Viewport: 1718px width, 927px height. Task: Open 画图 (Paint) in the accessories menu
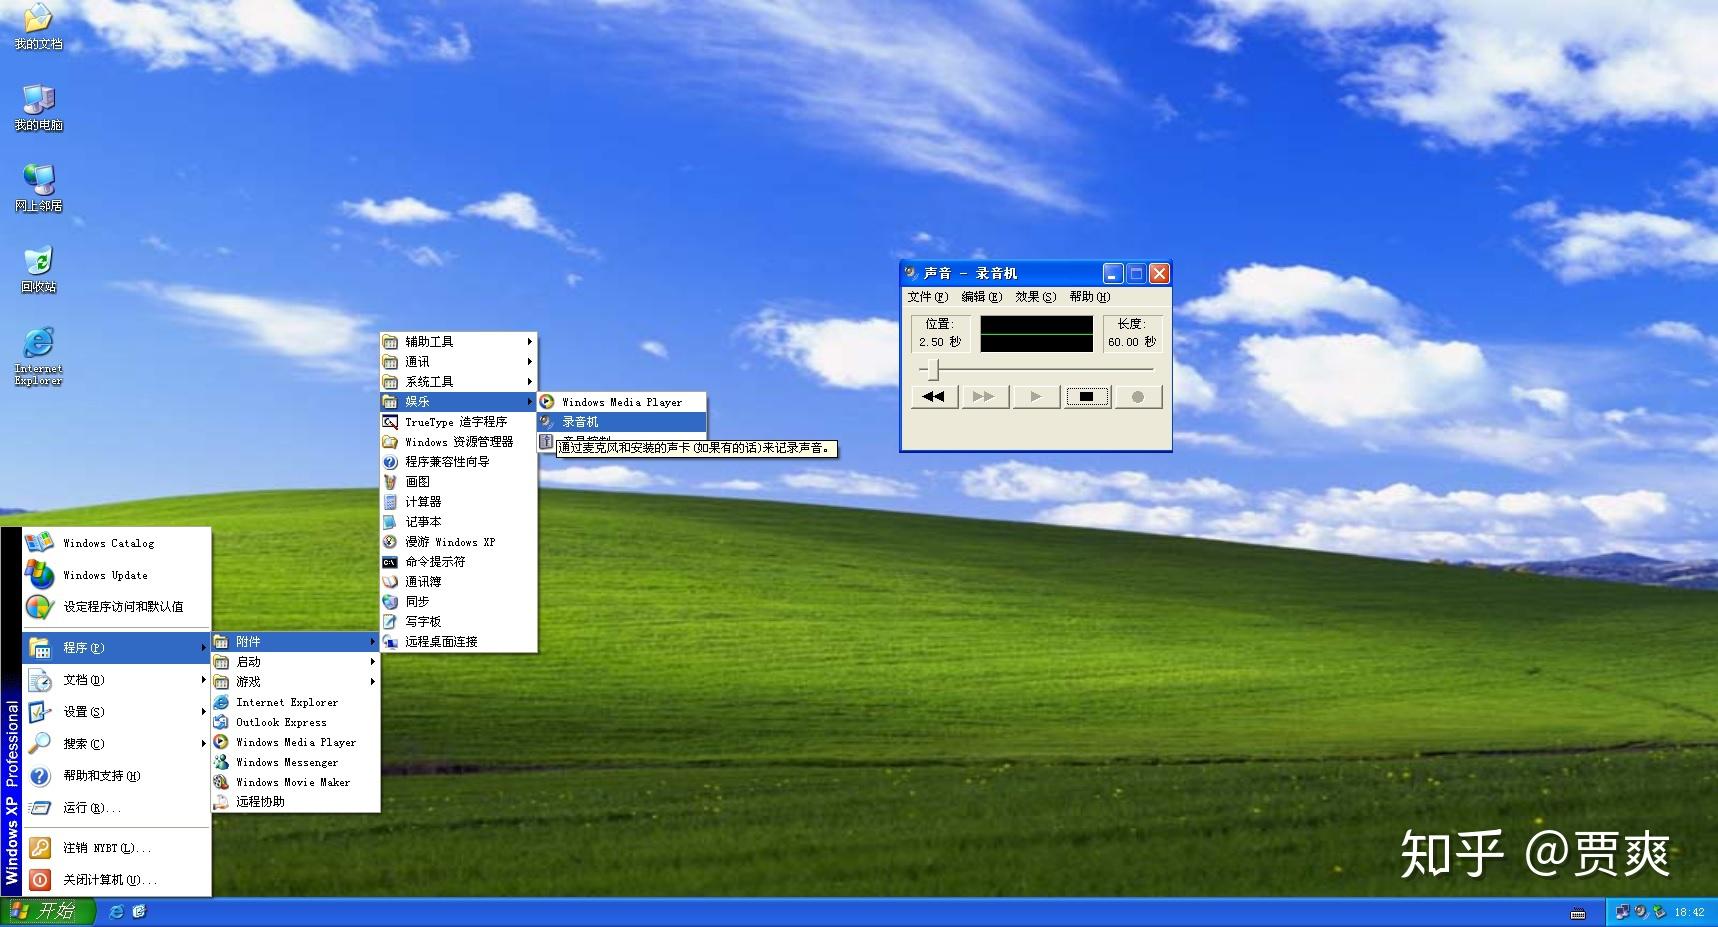click(x=459, y=482)
